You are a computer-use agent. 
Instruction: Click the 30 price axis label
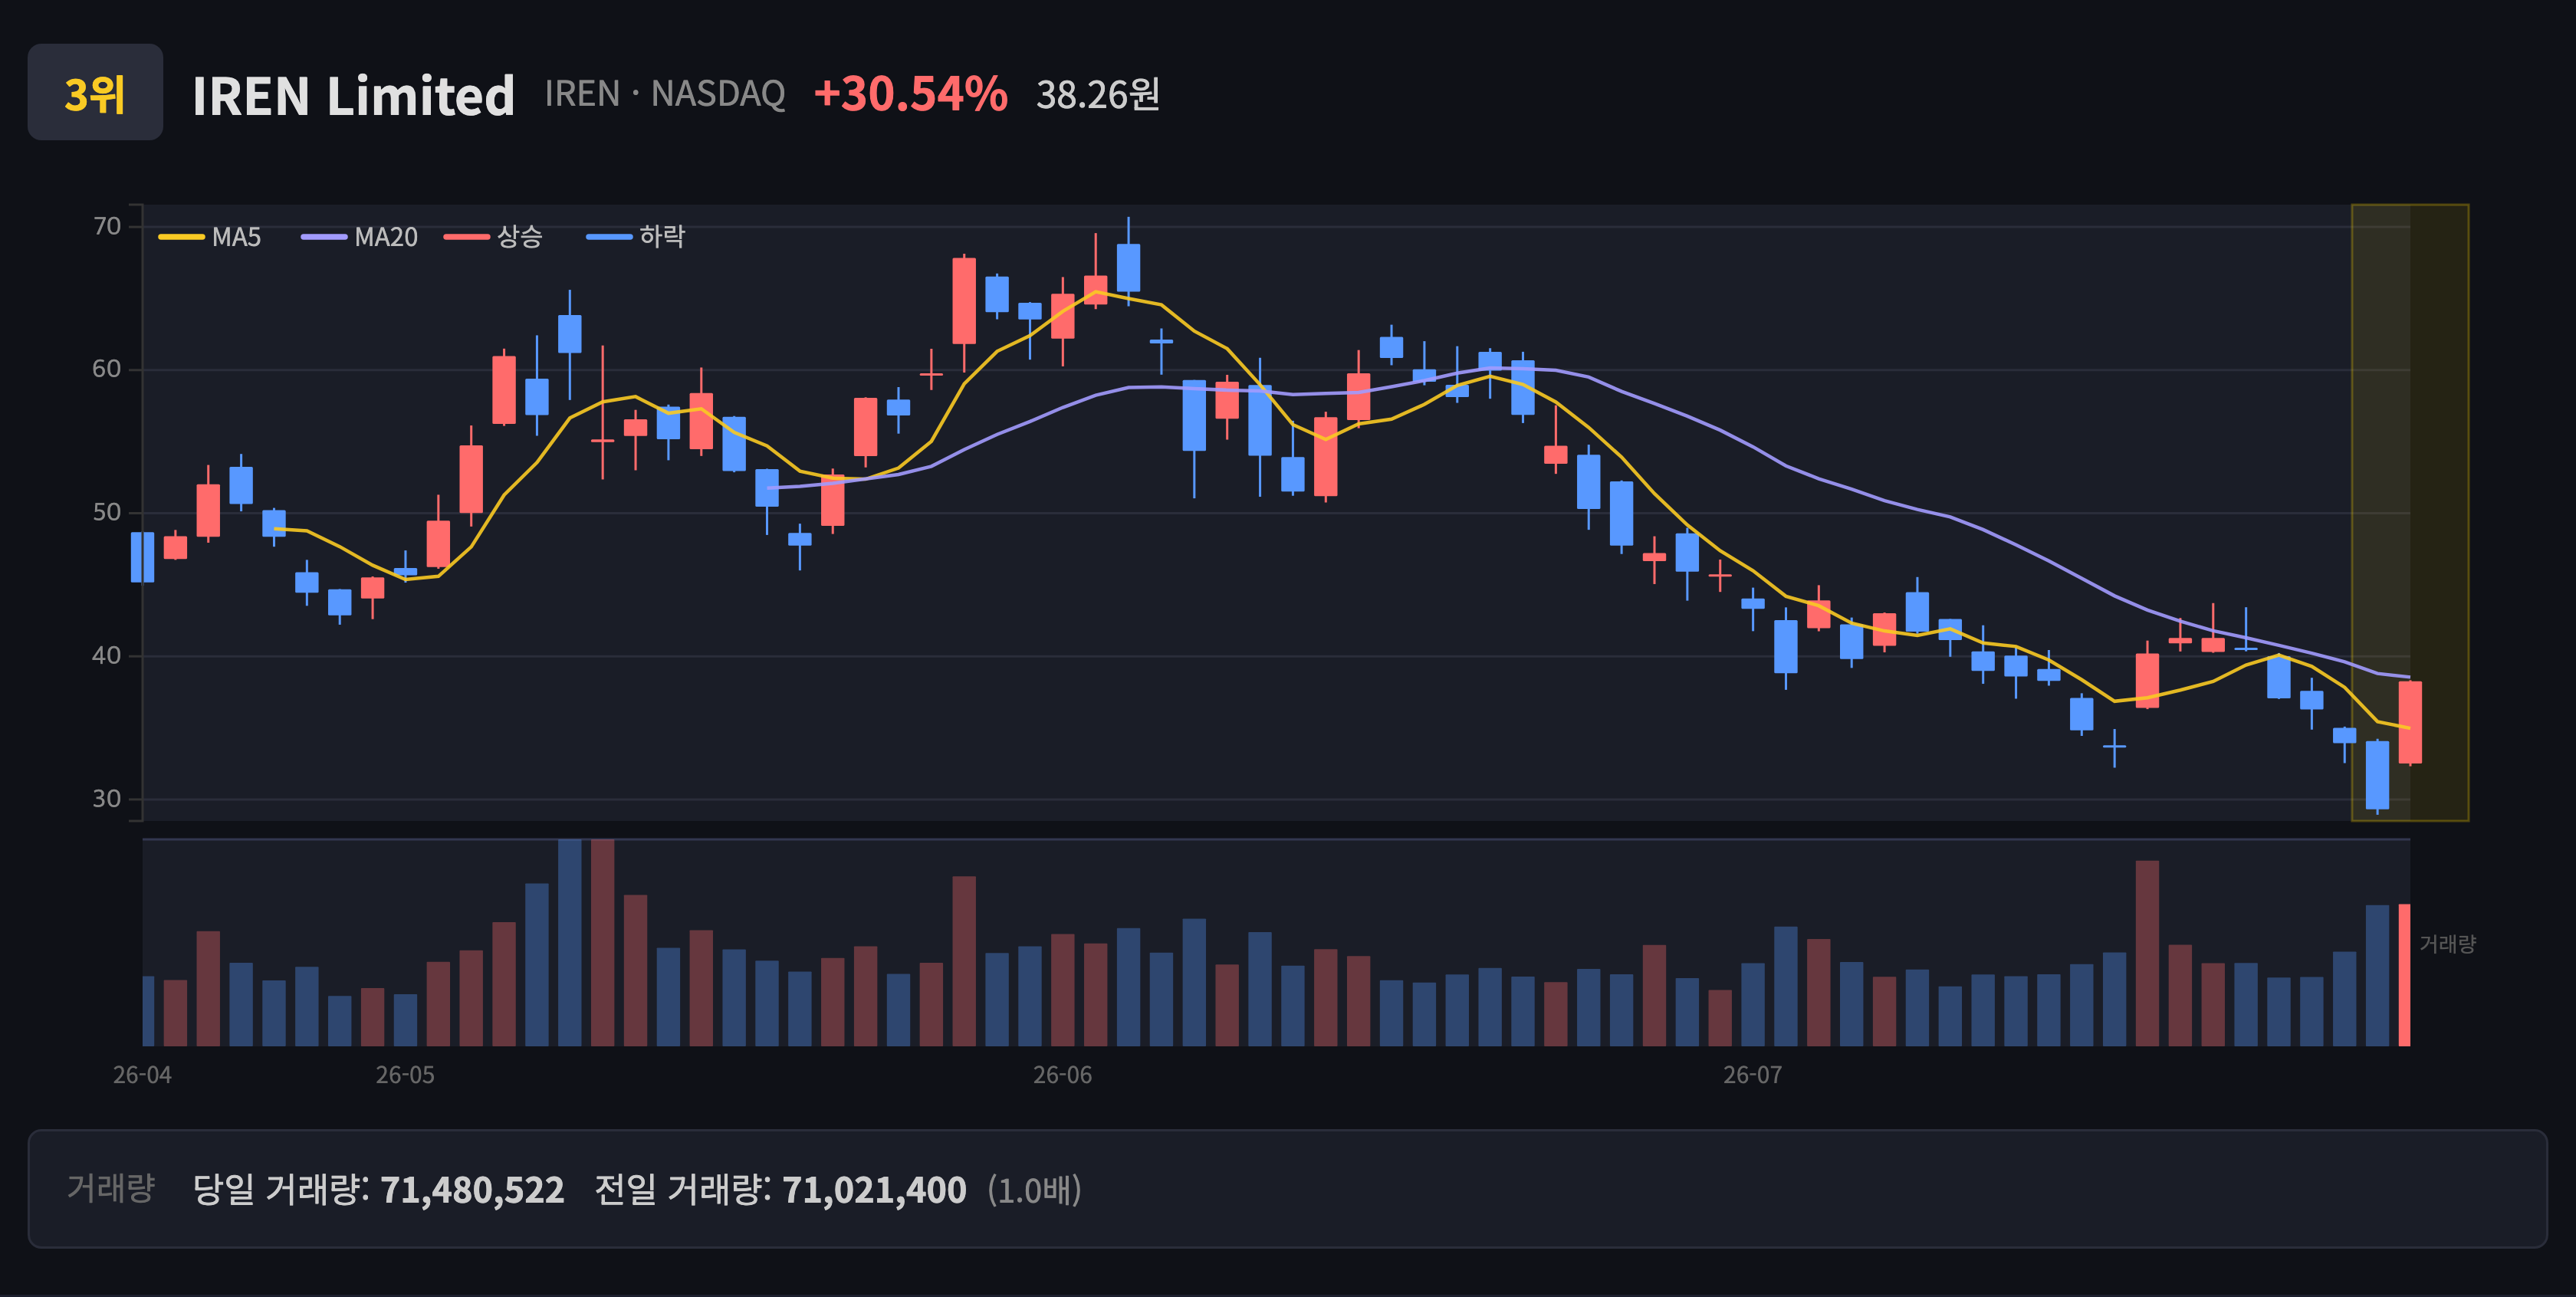tap(107, 798)
